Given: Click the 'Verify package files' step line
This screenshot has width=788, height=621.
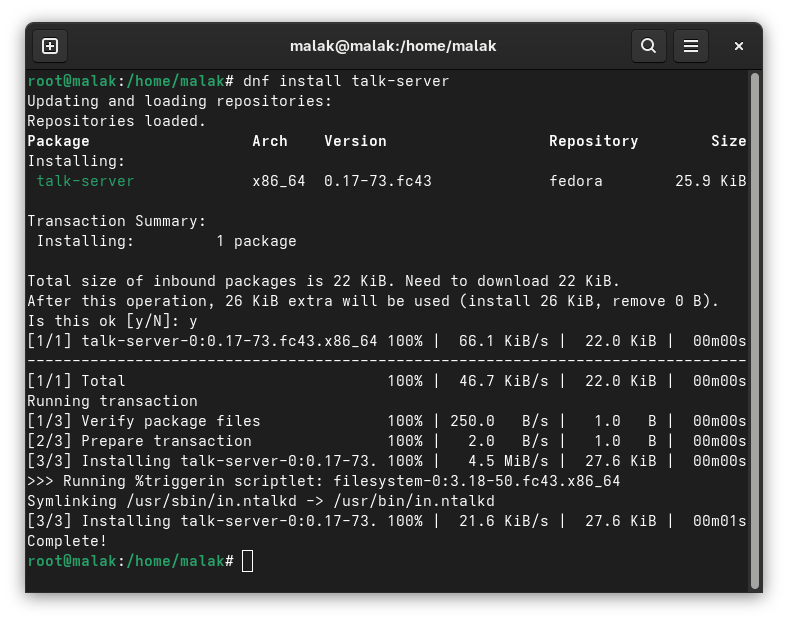Looking at the screenshot, I should [x=170, y=421].
